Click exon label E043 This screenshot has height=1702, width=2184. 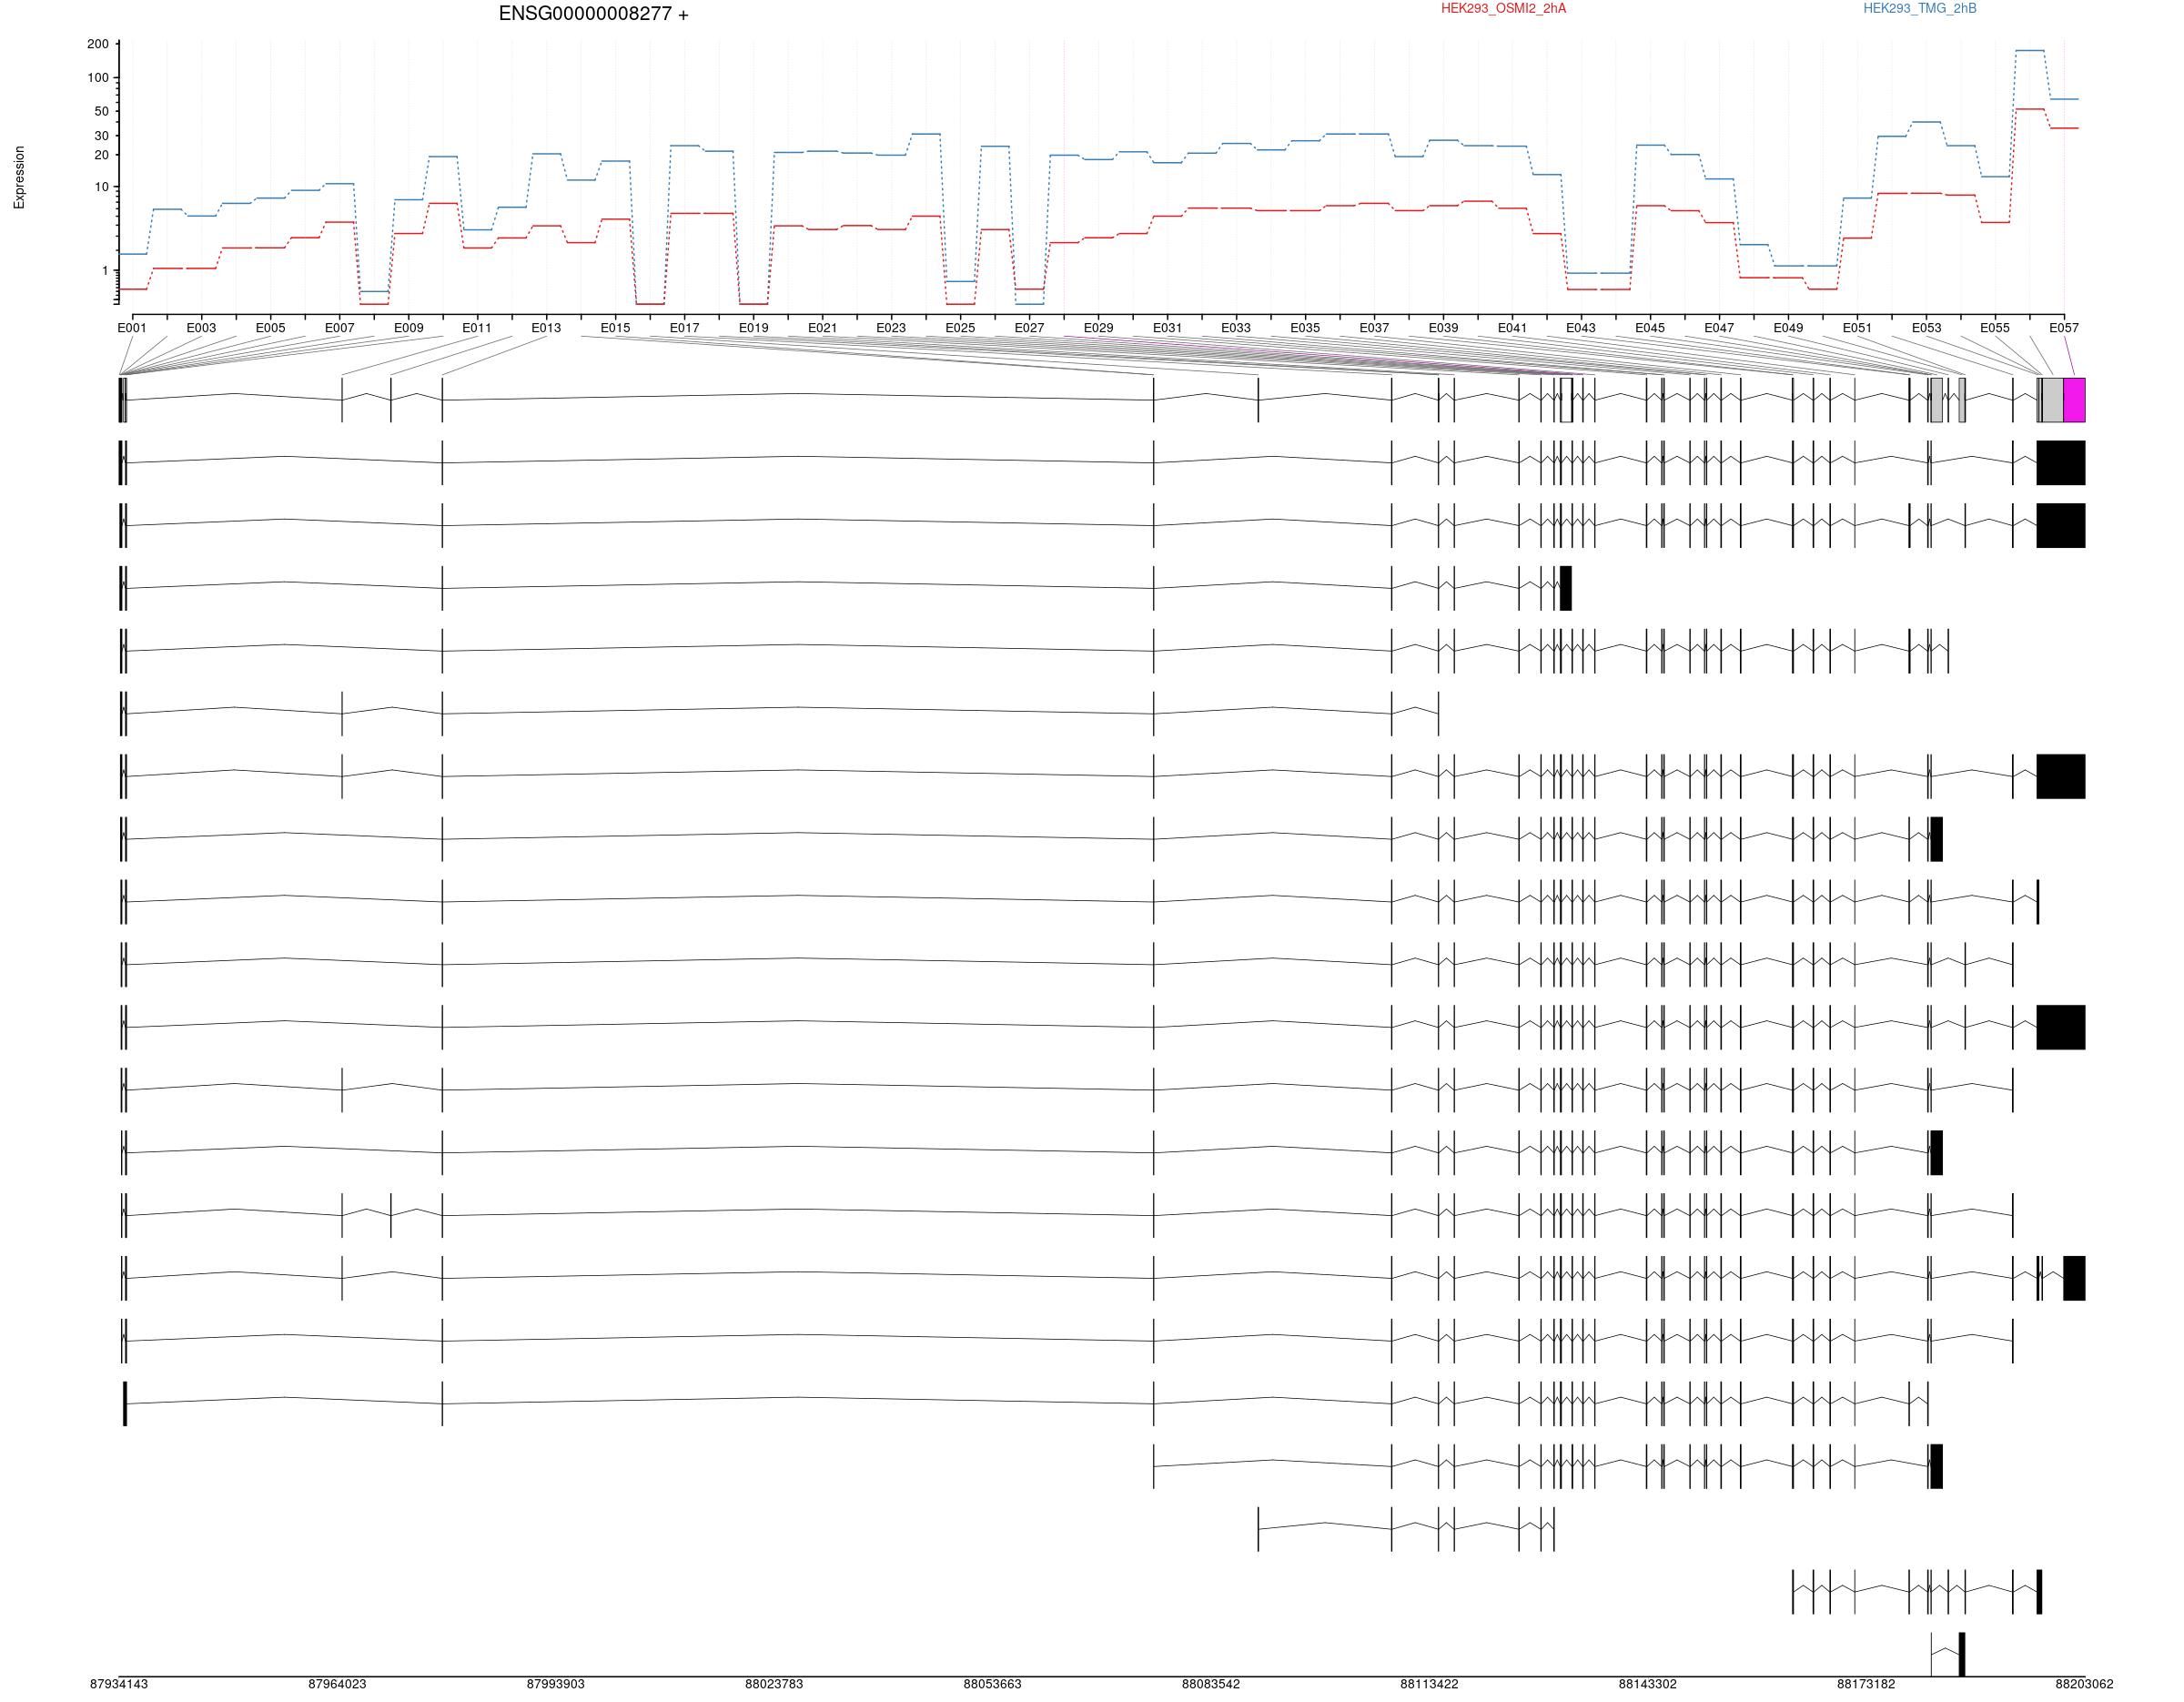pyautogui.click(x=1581, y=328)
